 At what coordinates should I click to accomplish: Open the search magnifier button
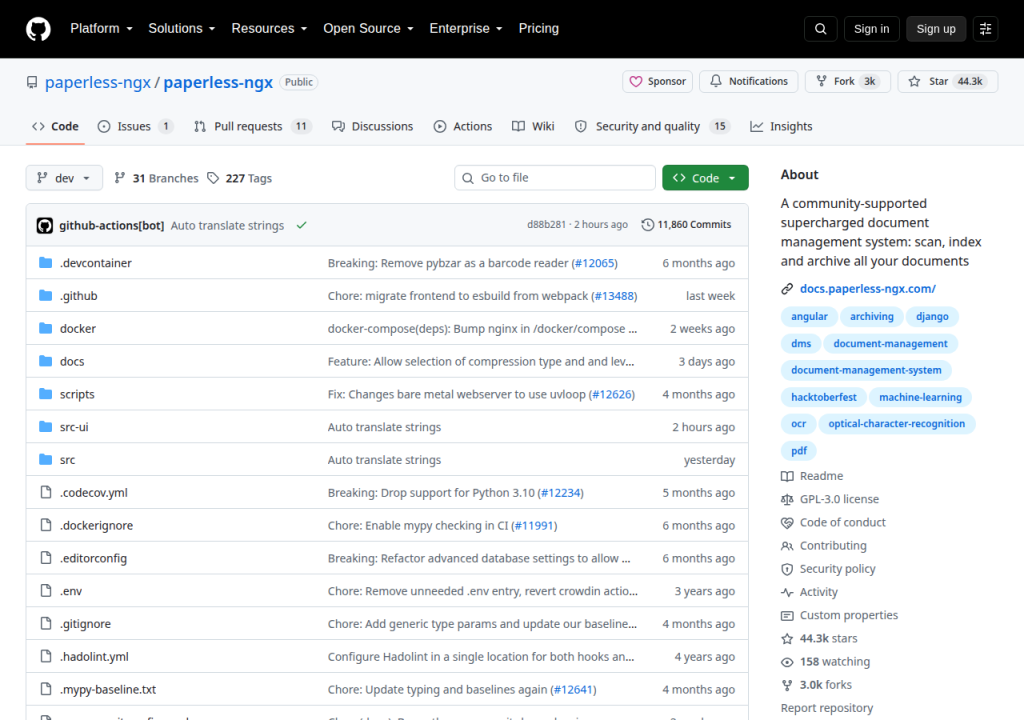pos(820,29)
